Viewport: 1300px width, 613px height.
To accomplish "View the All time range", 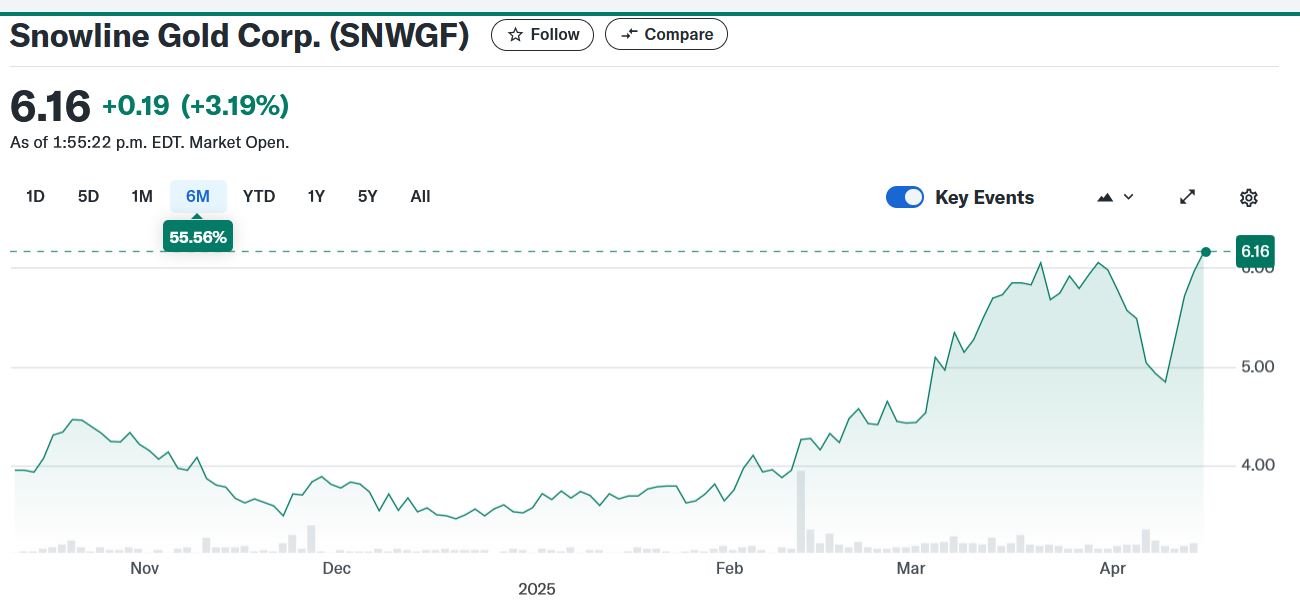I will [420, 196].
